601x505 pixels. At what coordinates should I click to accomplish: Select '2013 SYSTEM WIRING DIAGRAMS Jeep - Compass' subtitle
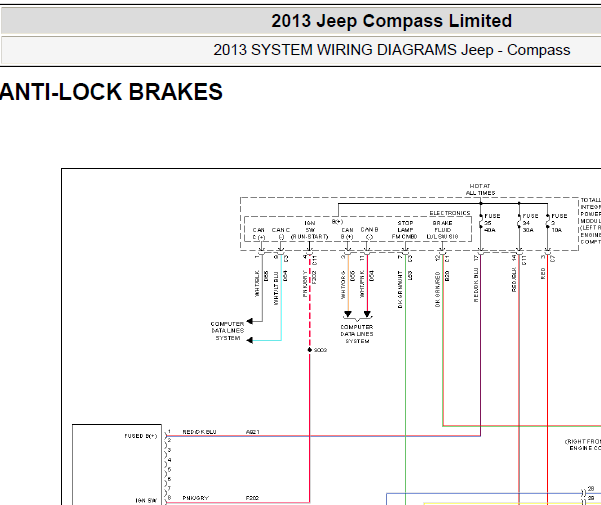point(392,50)
